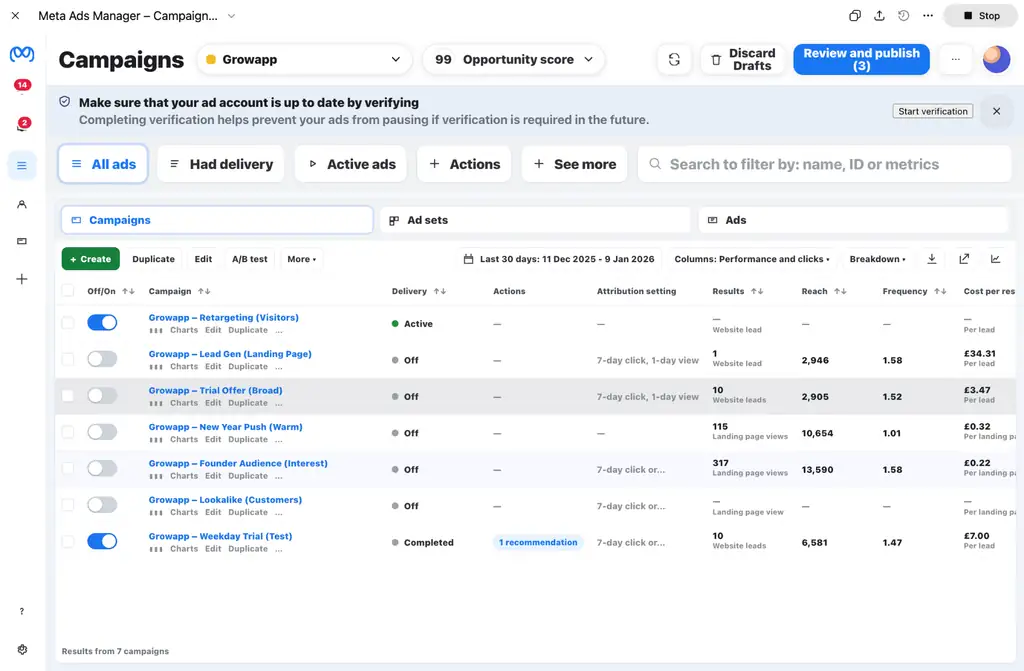Turn off Weekday Trial (Test) toggle
The height and width of the screenshot is (671, 1024).
[103, 541]
